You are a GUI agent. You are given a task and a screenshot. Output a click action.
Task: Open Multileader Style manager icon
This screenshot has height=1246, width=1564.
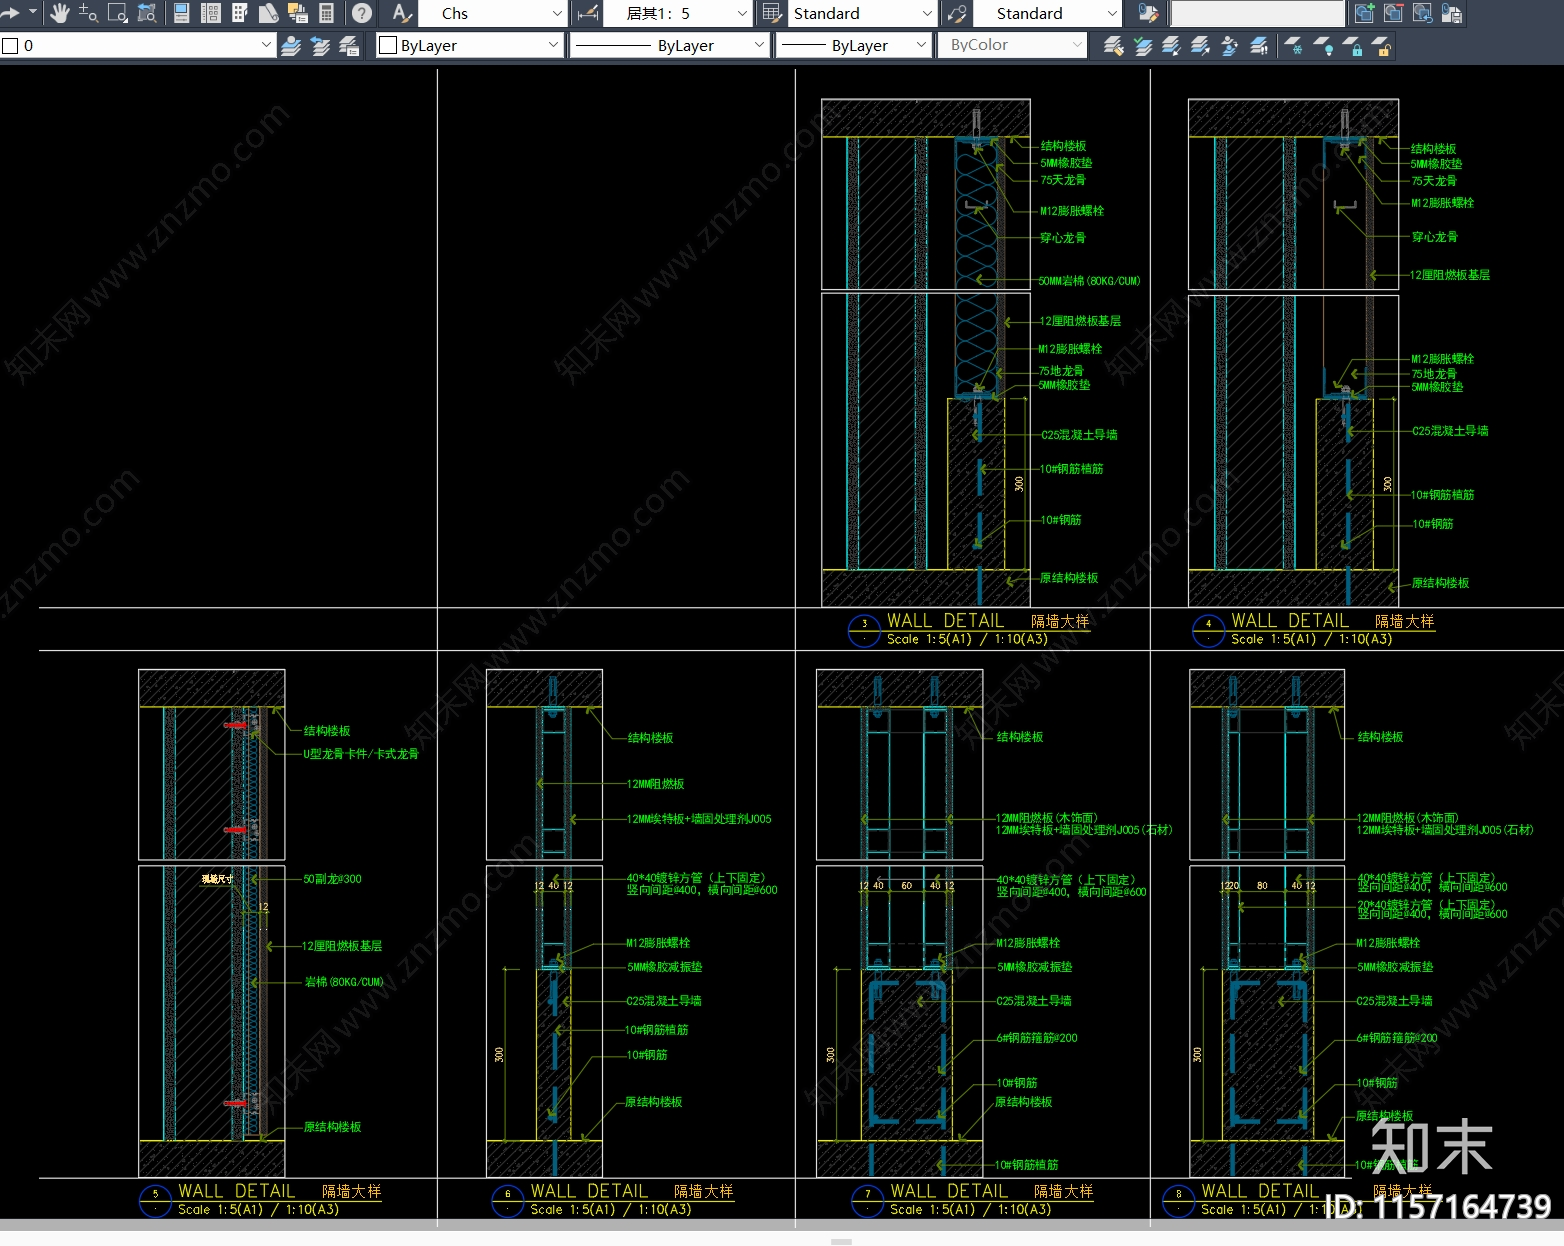pyautogui.click(x=957, y=13)
